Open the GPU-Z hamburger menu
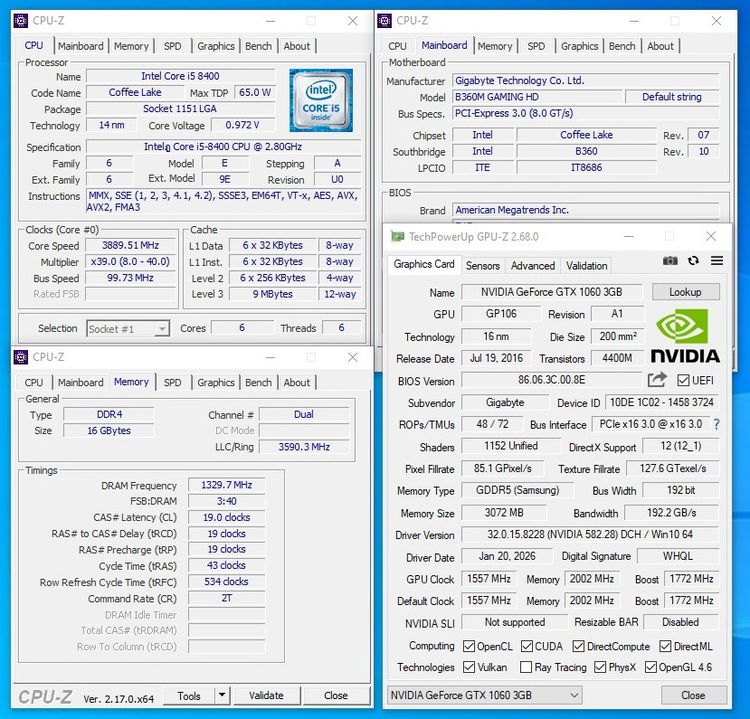The height and width of the screenshot is (719, 750). (717, 261)
